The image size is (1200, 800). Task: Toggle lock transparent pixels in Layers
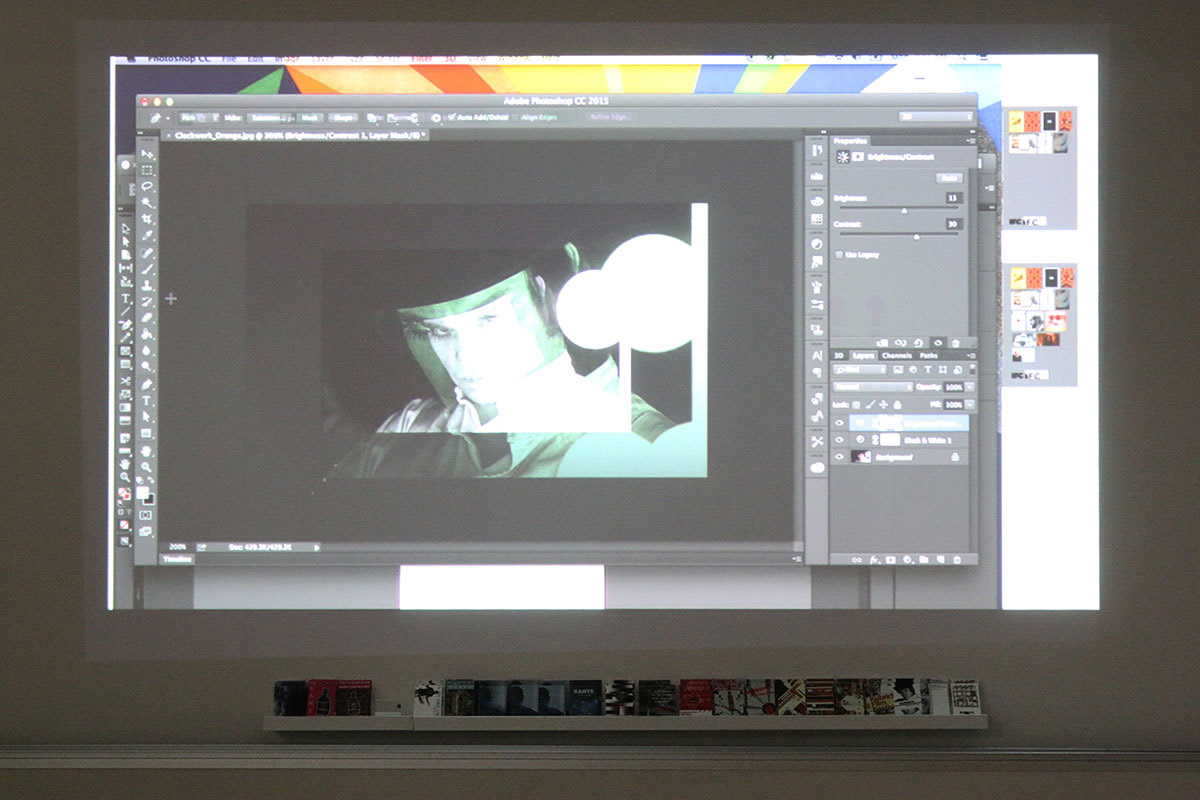pyautogui.click(x=856, y=404)
